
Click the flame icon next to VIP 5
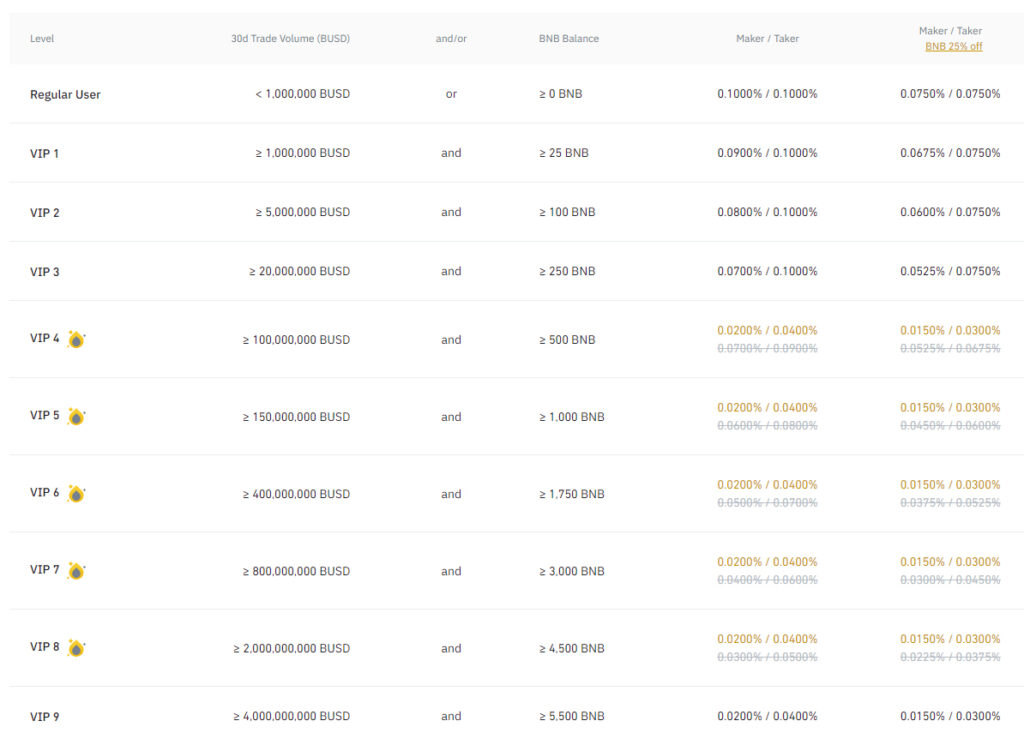(x=76, y=417)
